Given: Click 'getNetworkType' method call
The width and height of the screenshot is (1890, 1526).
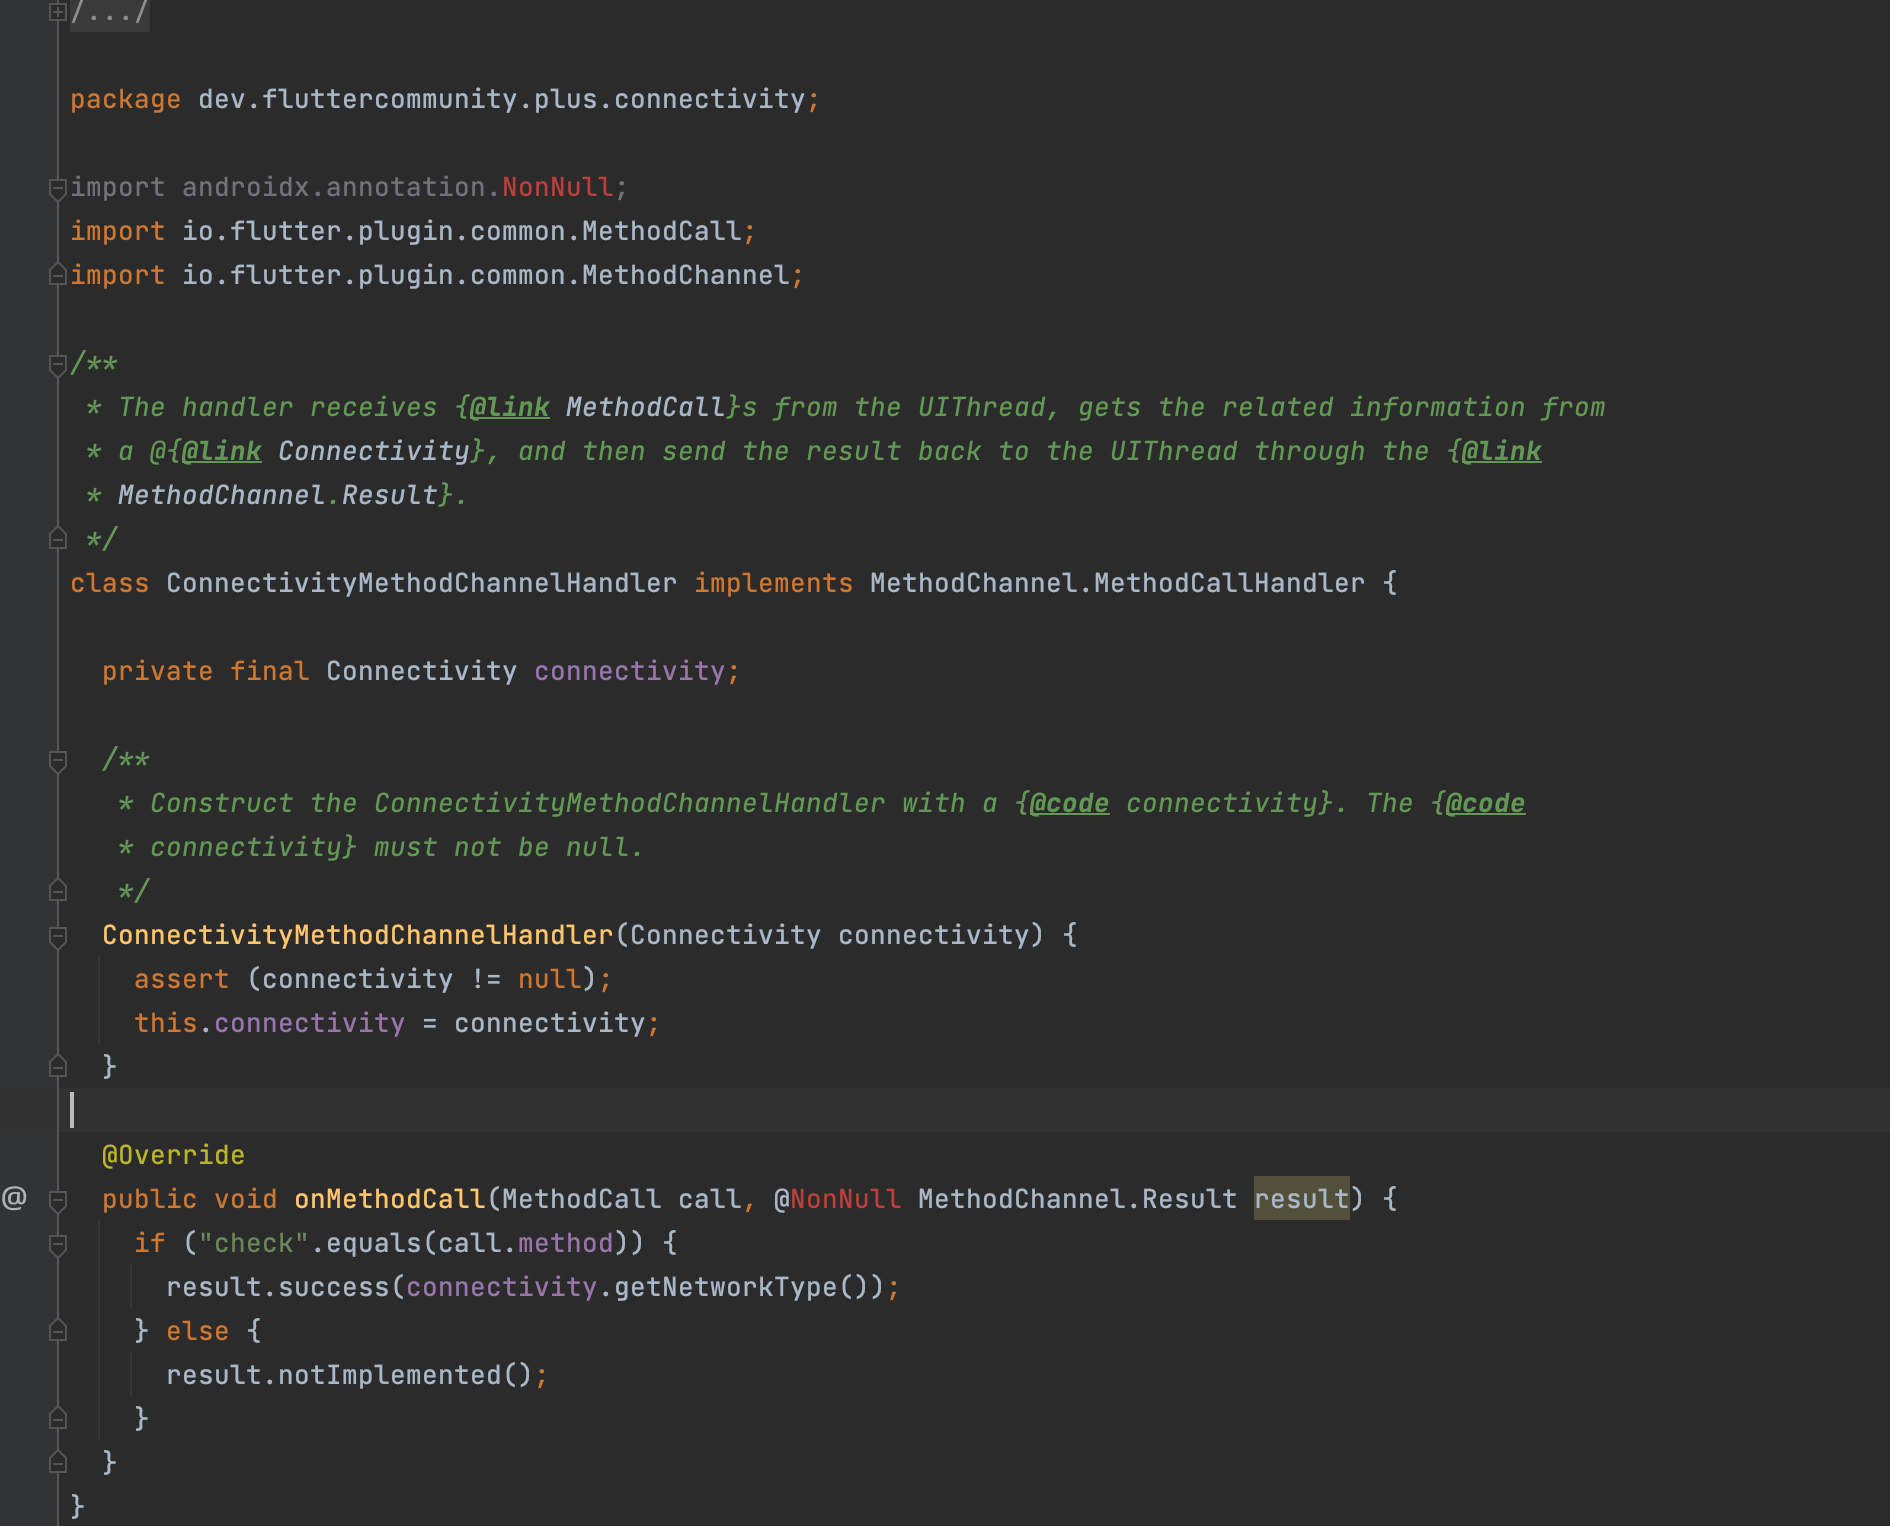Looking at the screenshot, I should click(725, 1287).
